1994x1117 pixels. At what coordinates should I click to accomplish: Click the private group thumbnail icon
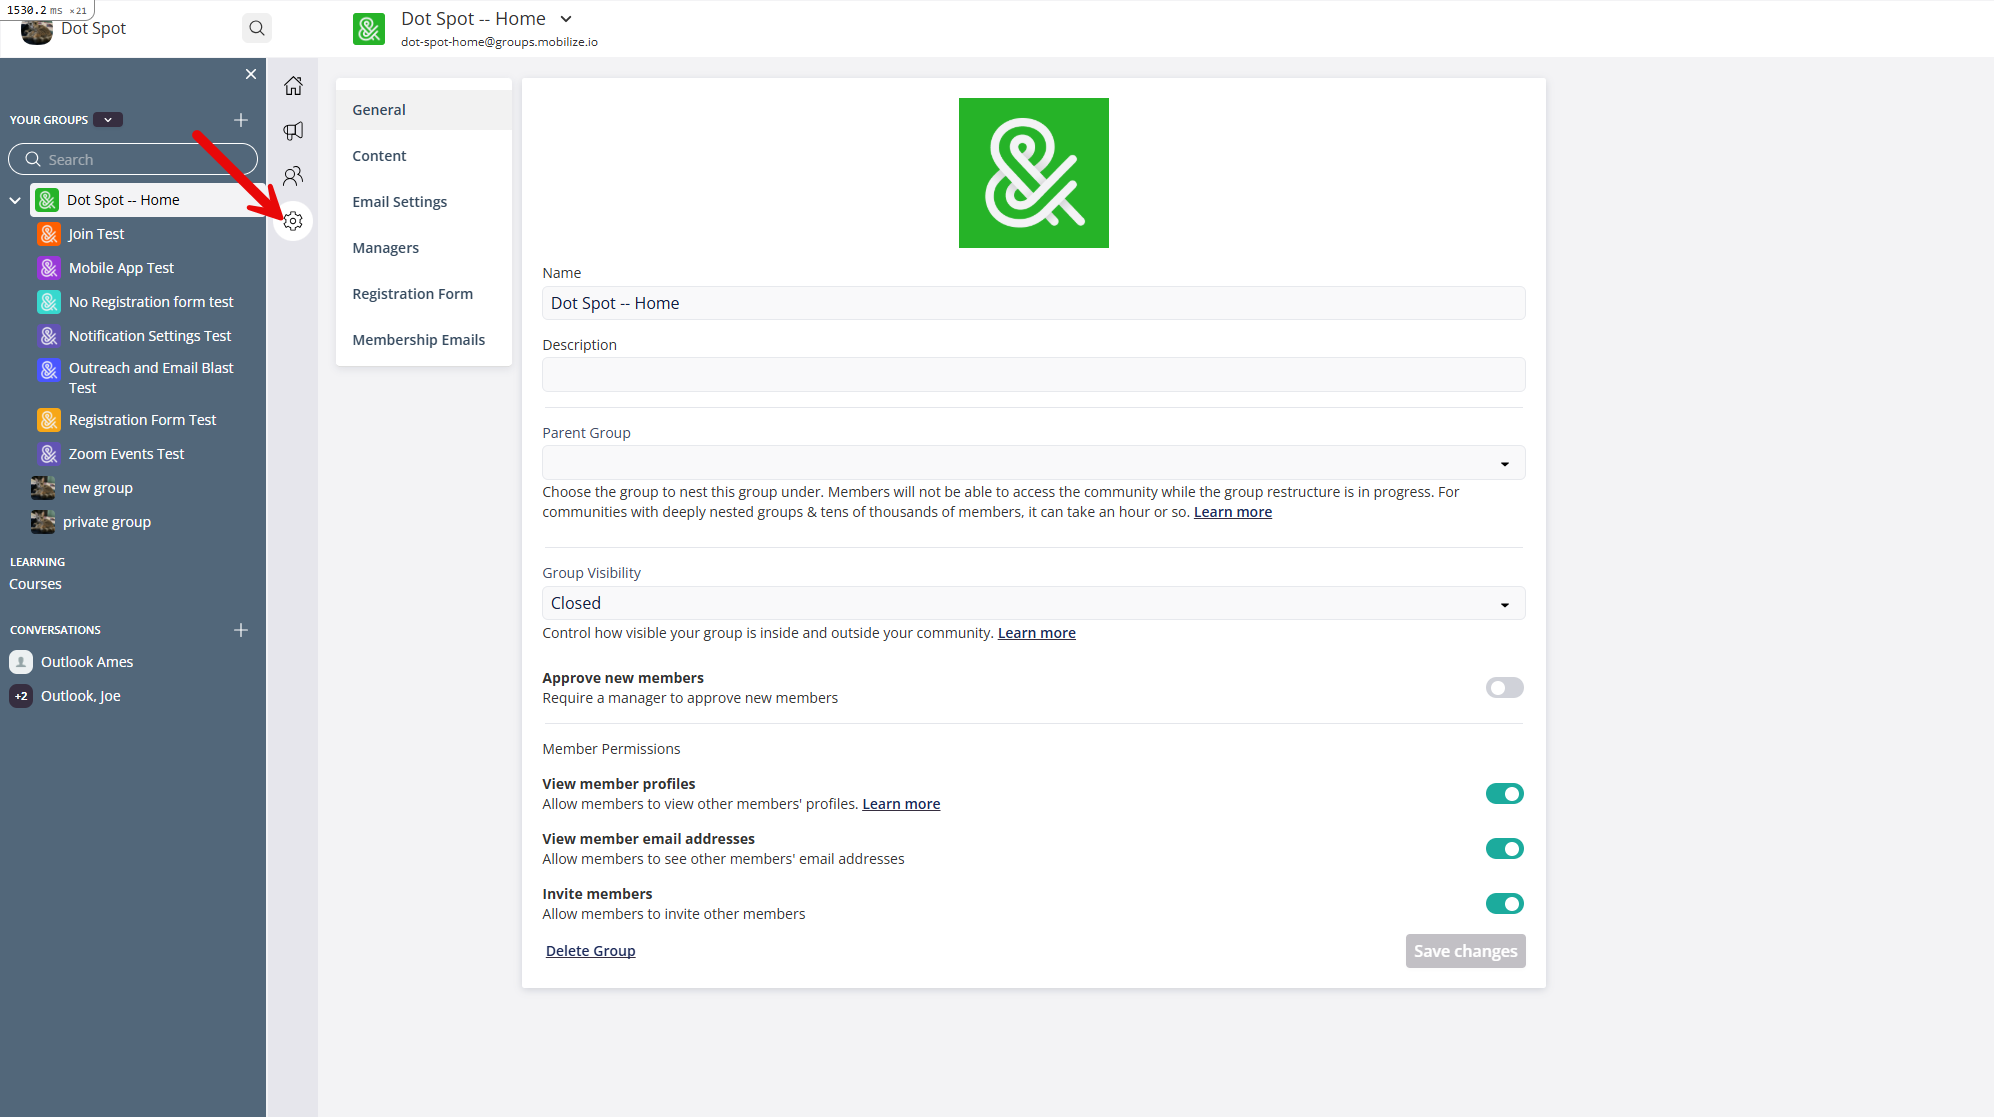point(43,522)
